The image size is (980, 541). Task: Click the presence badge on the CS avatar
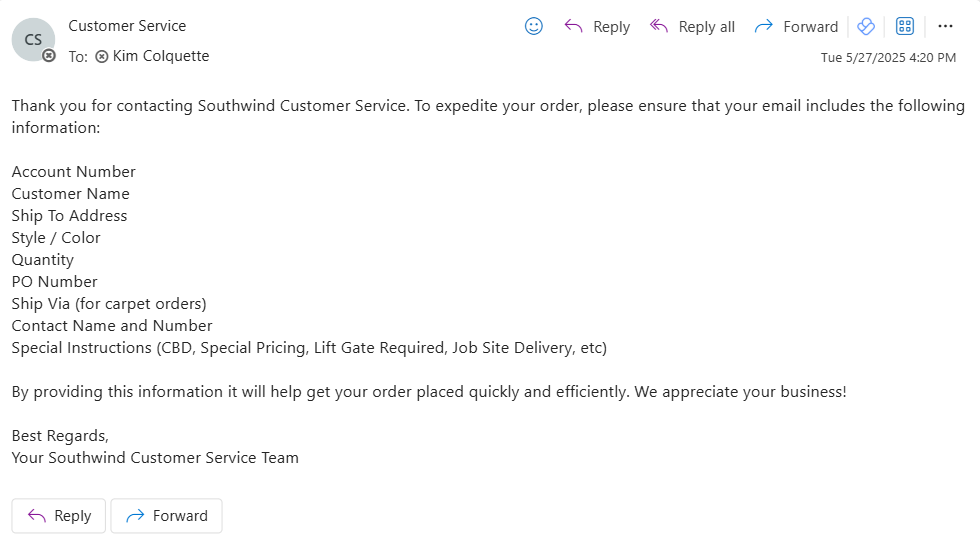point(49,56)
